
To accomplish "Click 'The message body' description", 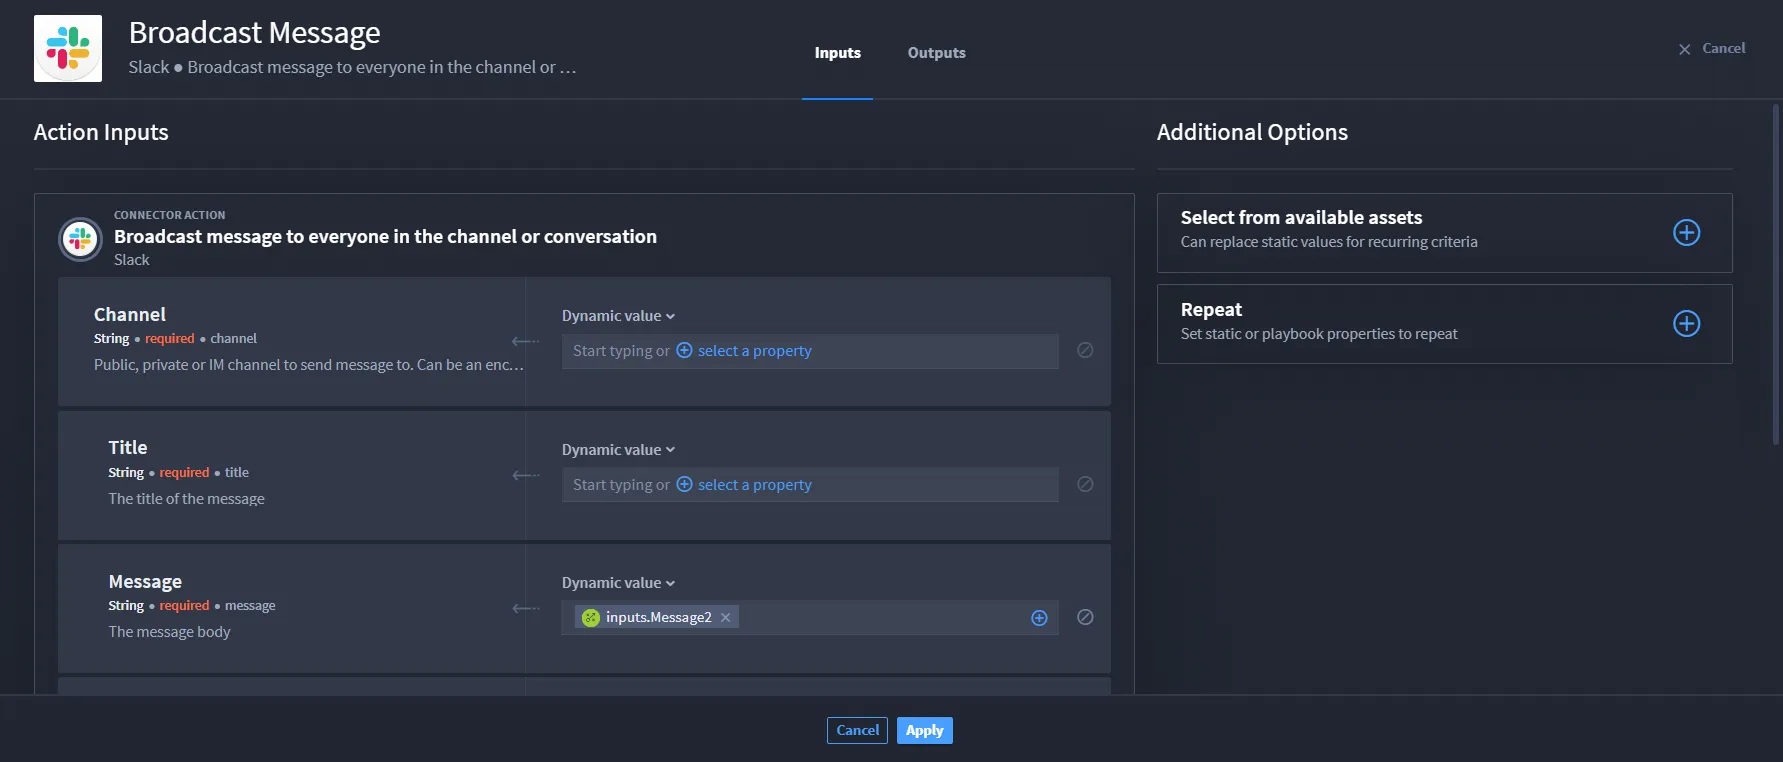I will coord(169,632).
